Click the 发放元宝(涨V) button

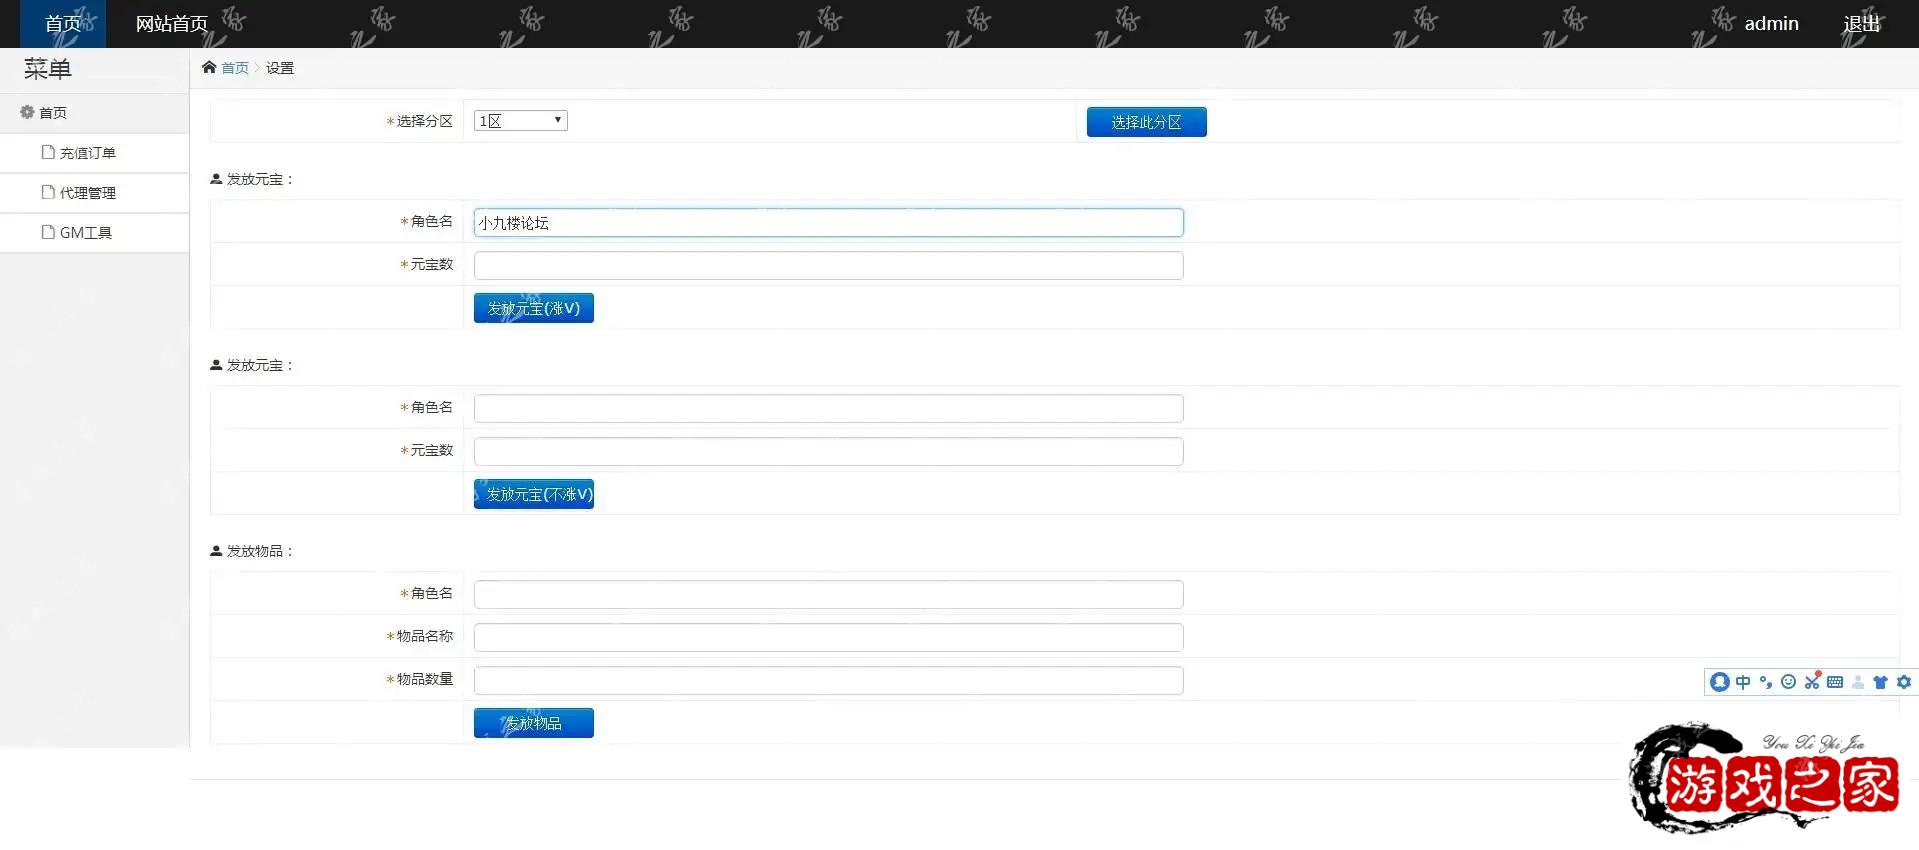(x=533, y=308)
